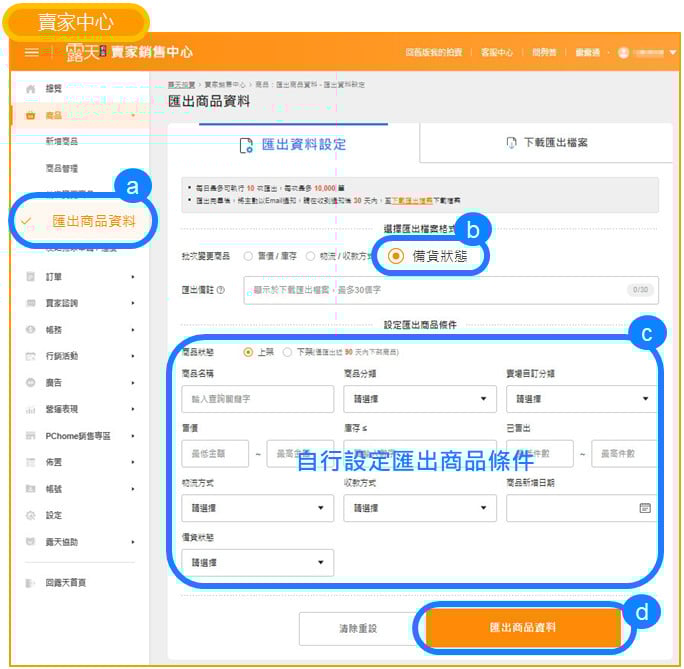Click the 設定 gear icon in sidebar

pyautogui.click(x=30, y=515)
